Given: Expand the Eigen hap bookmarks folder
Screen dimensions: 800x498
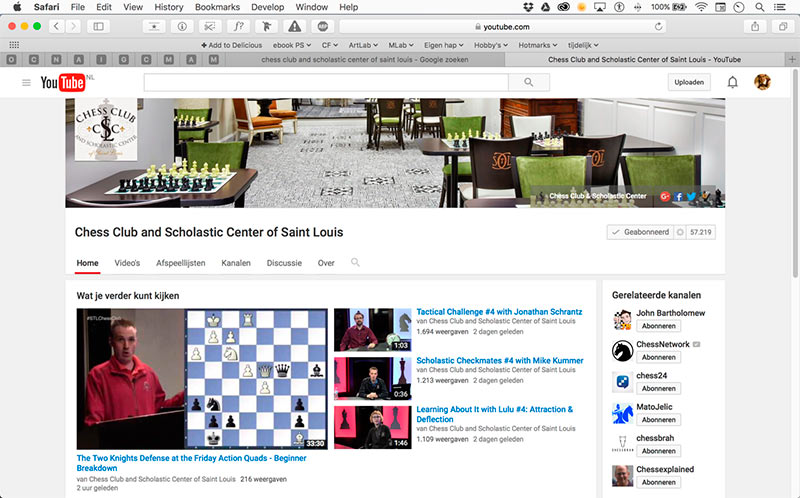Looking at the screenshot, I should (444, 45).
